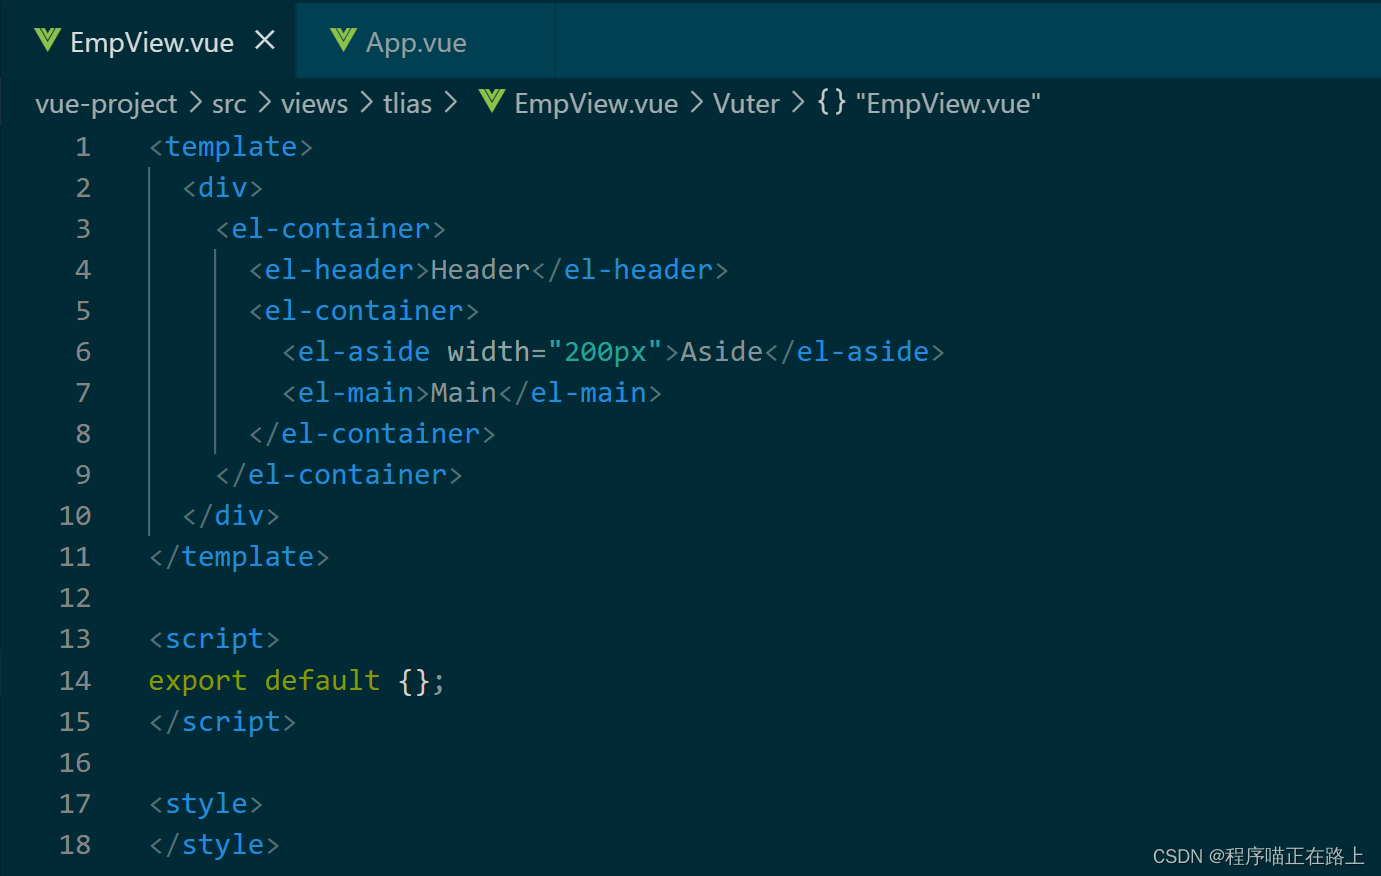Viewport: 1381px width, 876px height.
Task: Click the closing el-container tag on line 8
Action: click(x=372, y=434)
